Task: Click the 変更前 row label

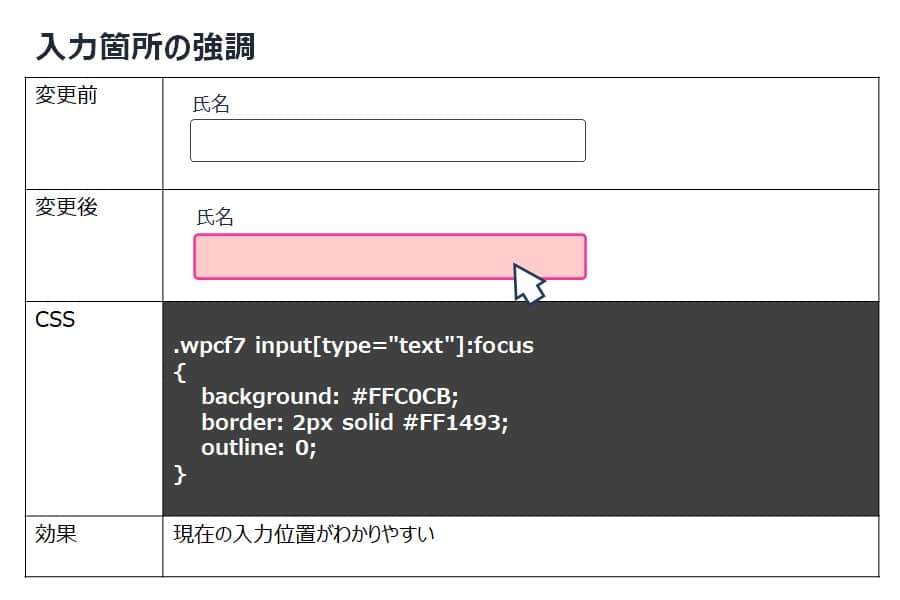Action: [66, 95]
